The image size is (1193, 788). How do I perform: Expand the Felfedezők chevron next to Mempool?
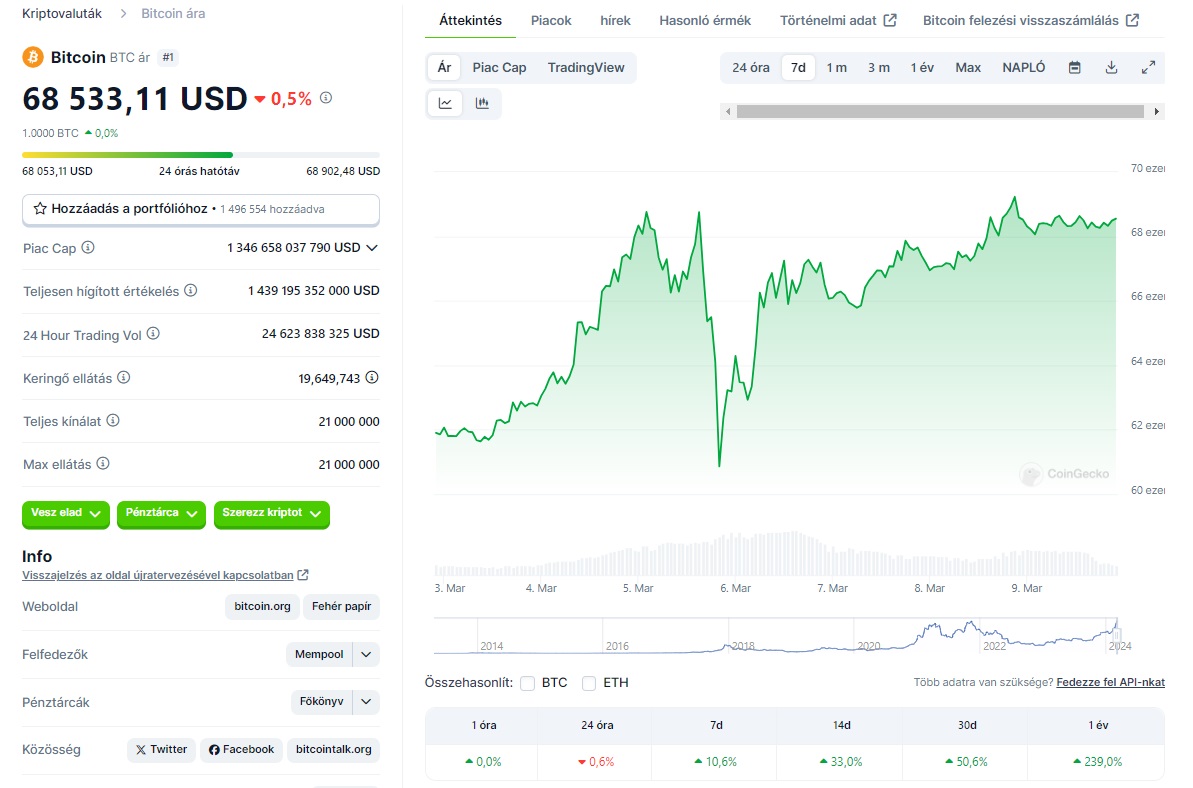click(366, 654)
